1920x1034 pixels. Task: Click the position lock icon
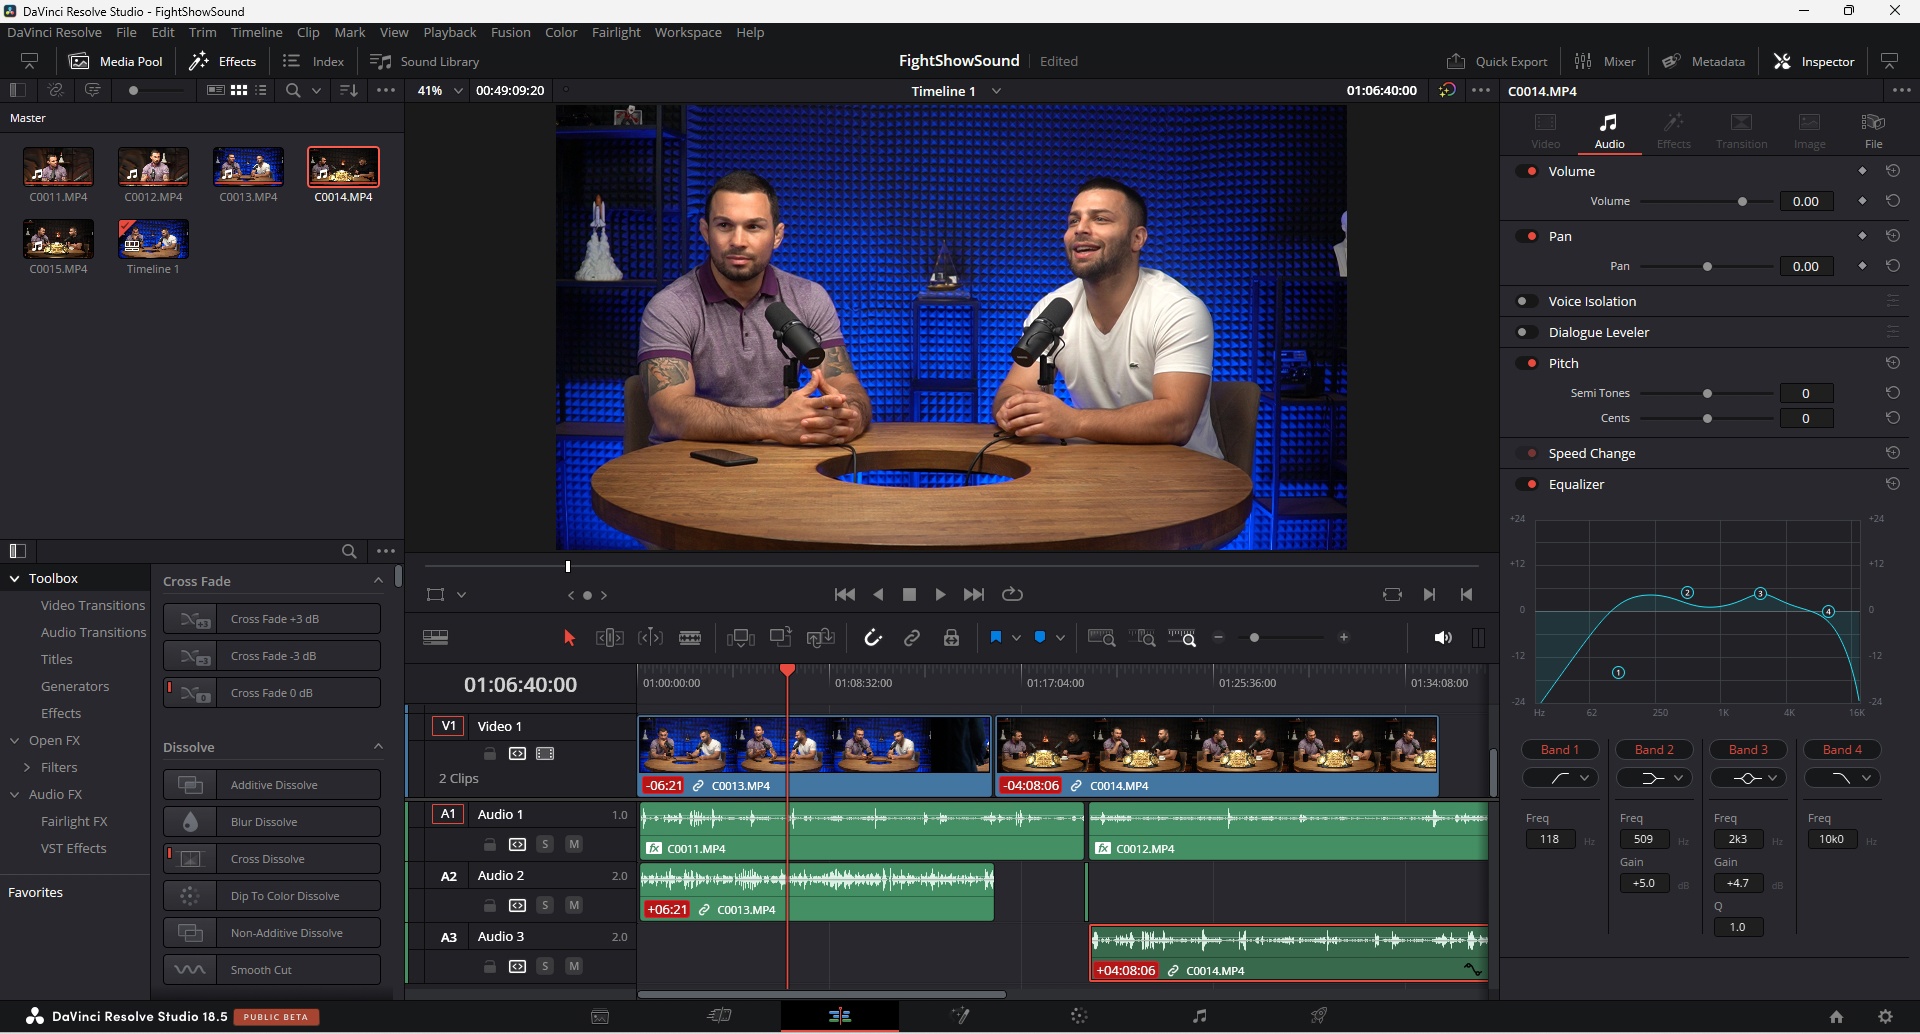click(951, 638)
